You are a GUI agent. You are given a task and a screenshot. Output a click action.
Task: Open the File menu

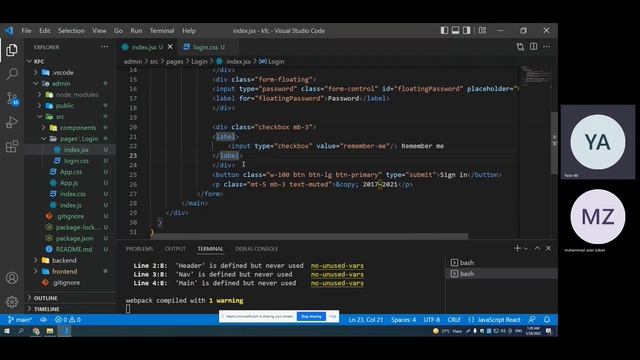coord(26,31)
